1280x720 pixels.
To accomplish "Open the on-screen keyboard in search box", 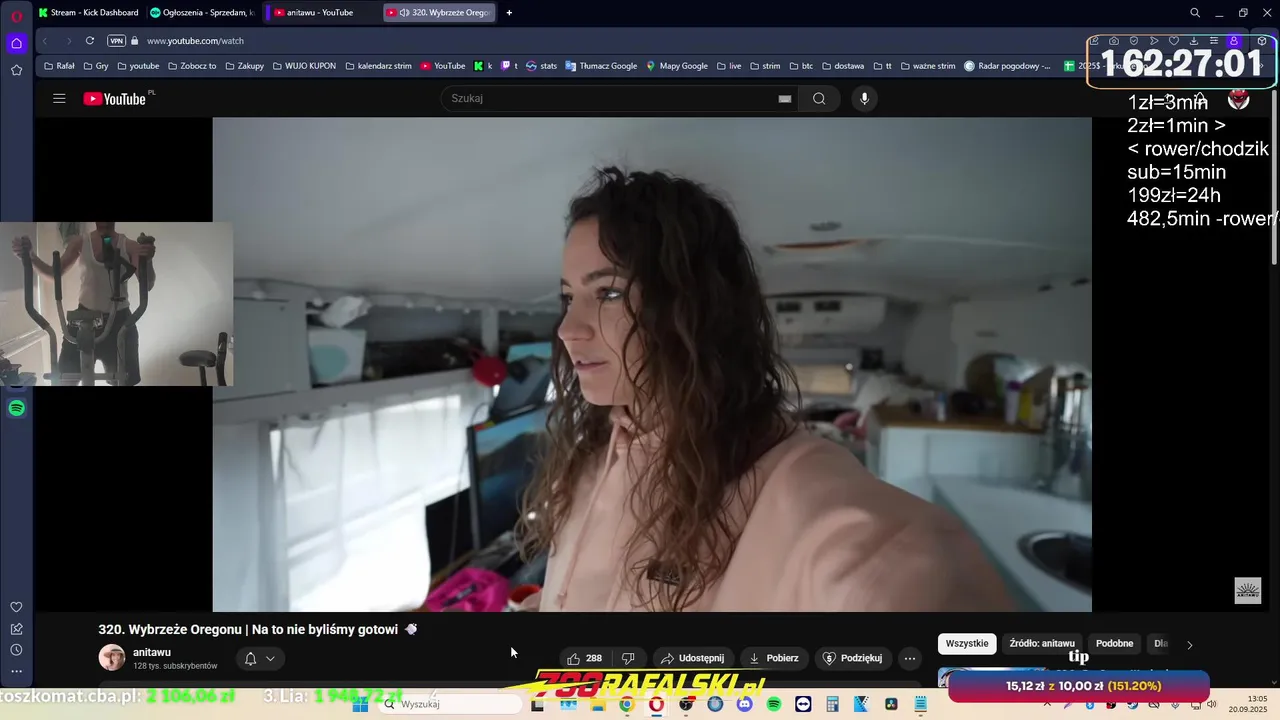I will point(785,98).
